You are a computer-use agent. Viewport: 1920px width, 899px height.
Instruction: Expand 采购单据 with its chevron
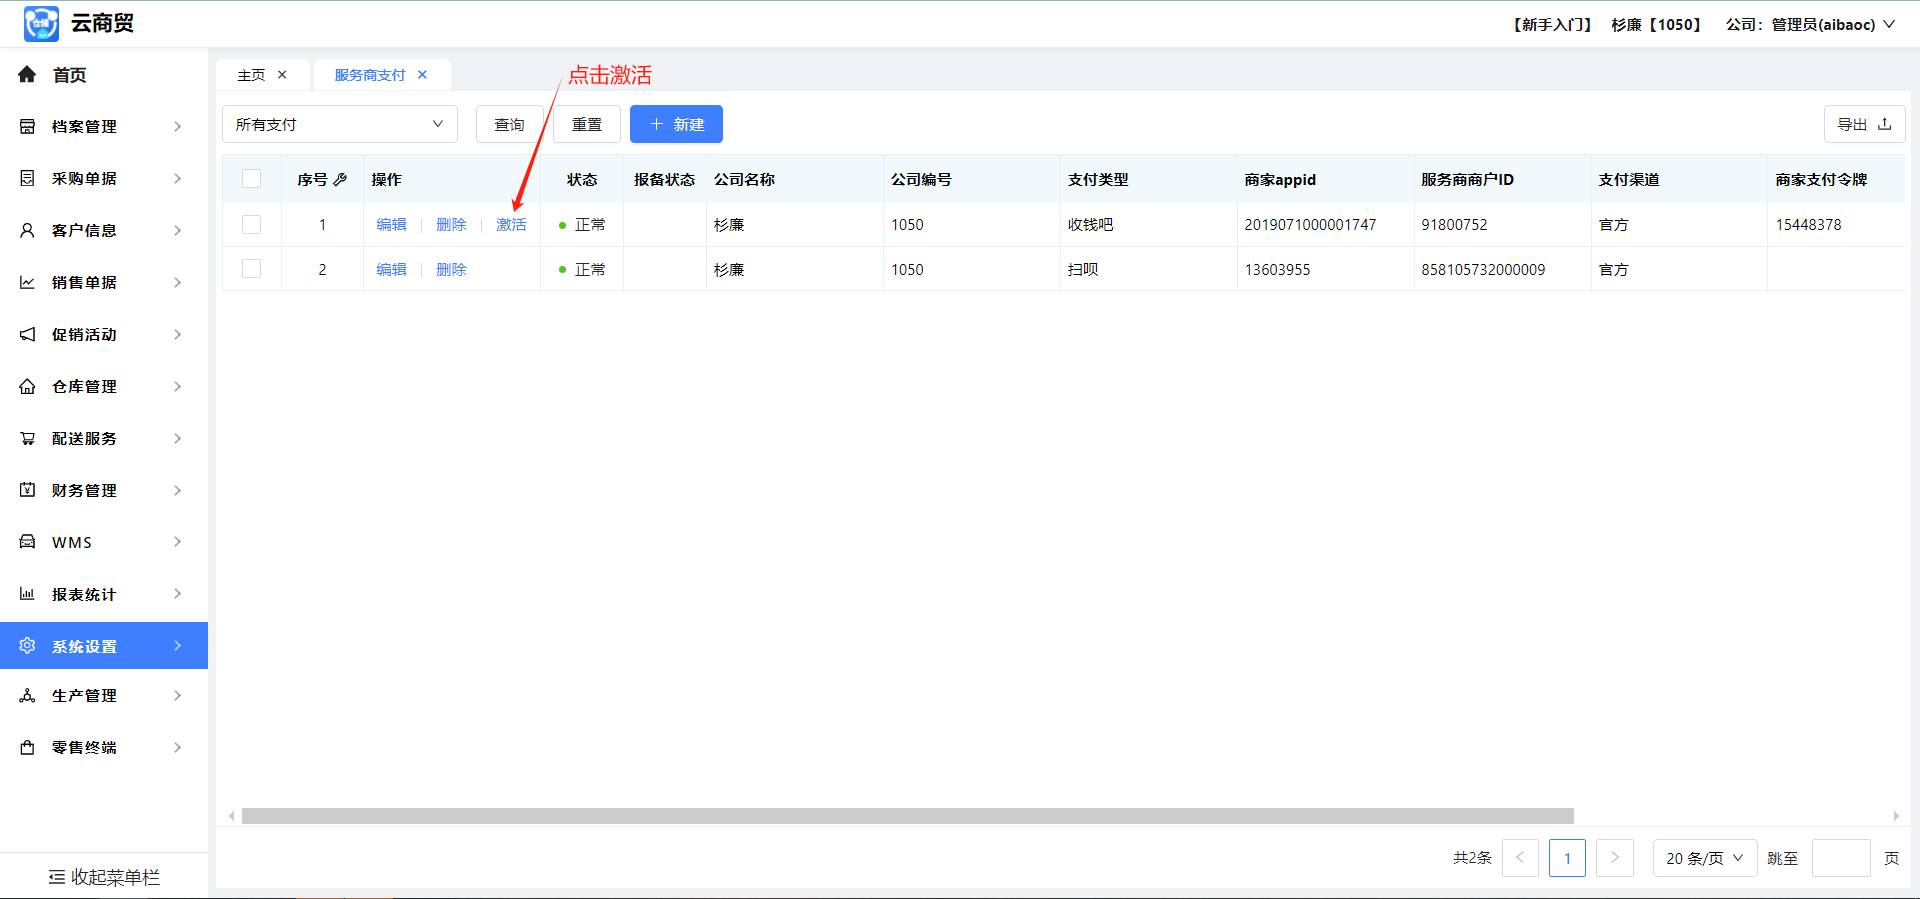(x=178, y=179)
